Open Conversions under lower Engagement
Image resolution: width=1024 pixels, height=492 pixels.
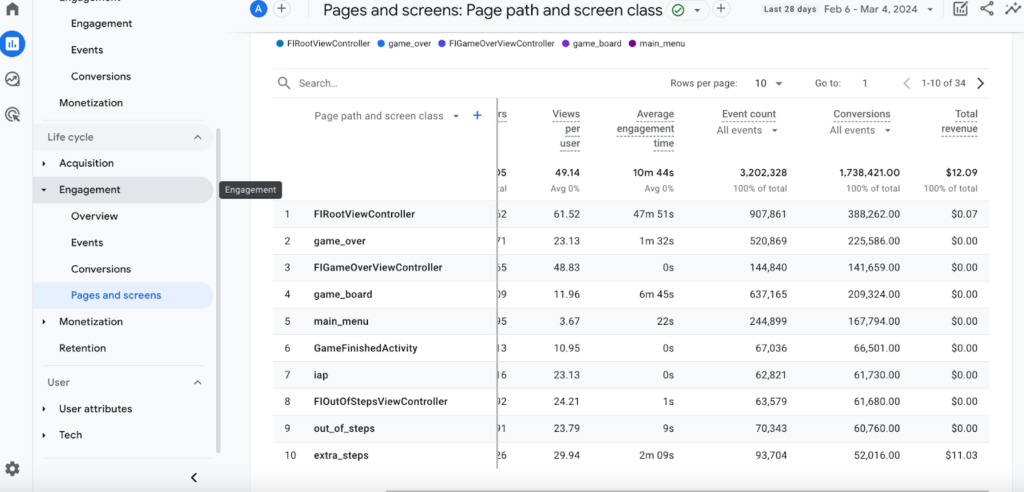pyautogui.click(x=101, y=269)
